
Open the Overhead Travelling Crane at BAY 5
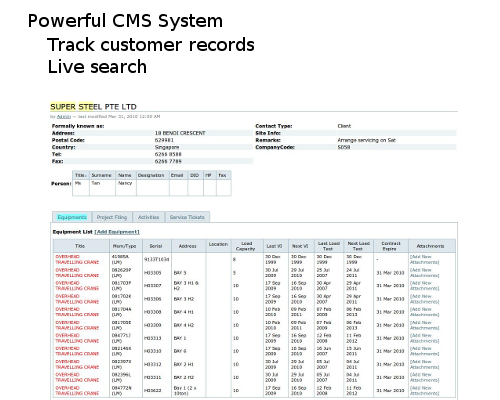pos(77,273)
